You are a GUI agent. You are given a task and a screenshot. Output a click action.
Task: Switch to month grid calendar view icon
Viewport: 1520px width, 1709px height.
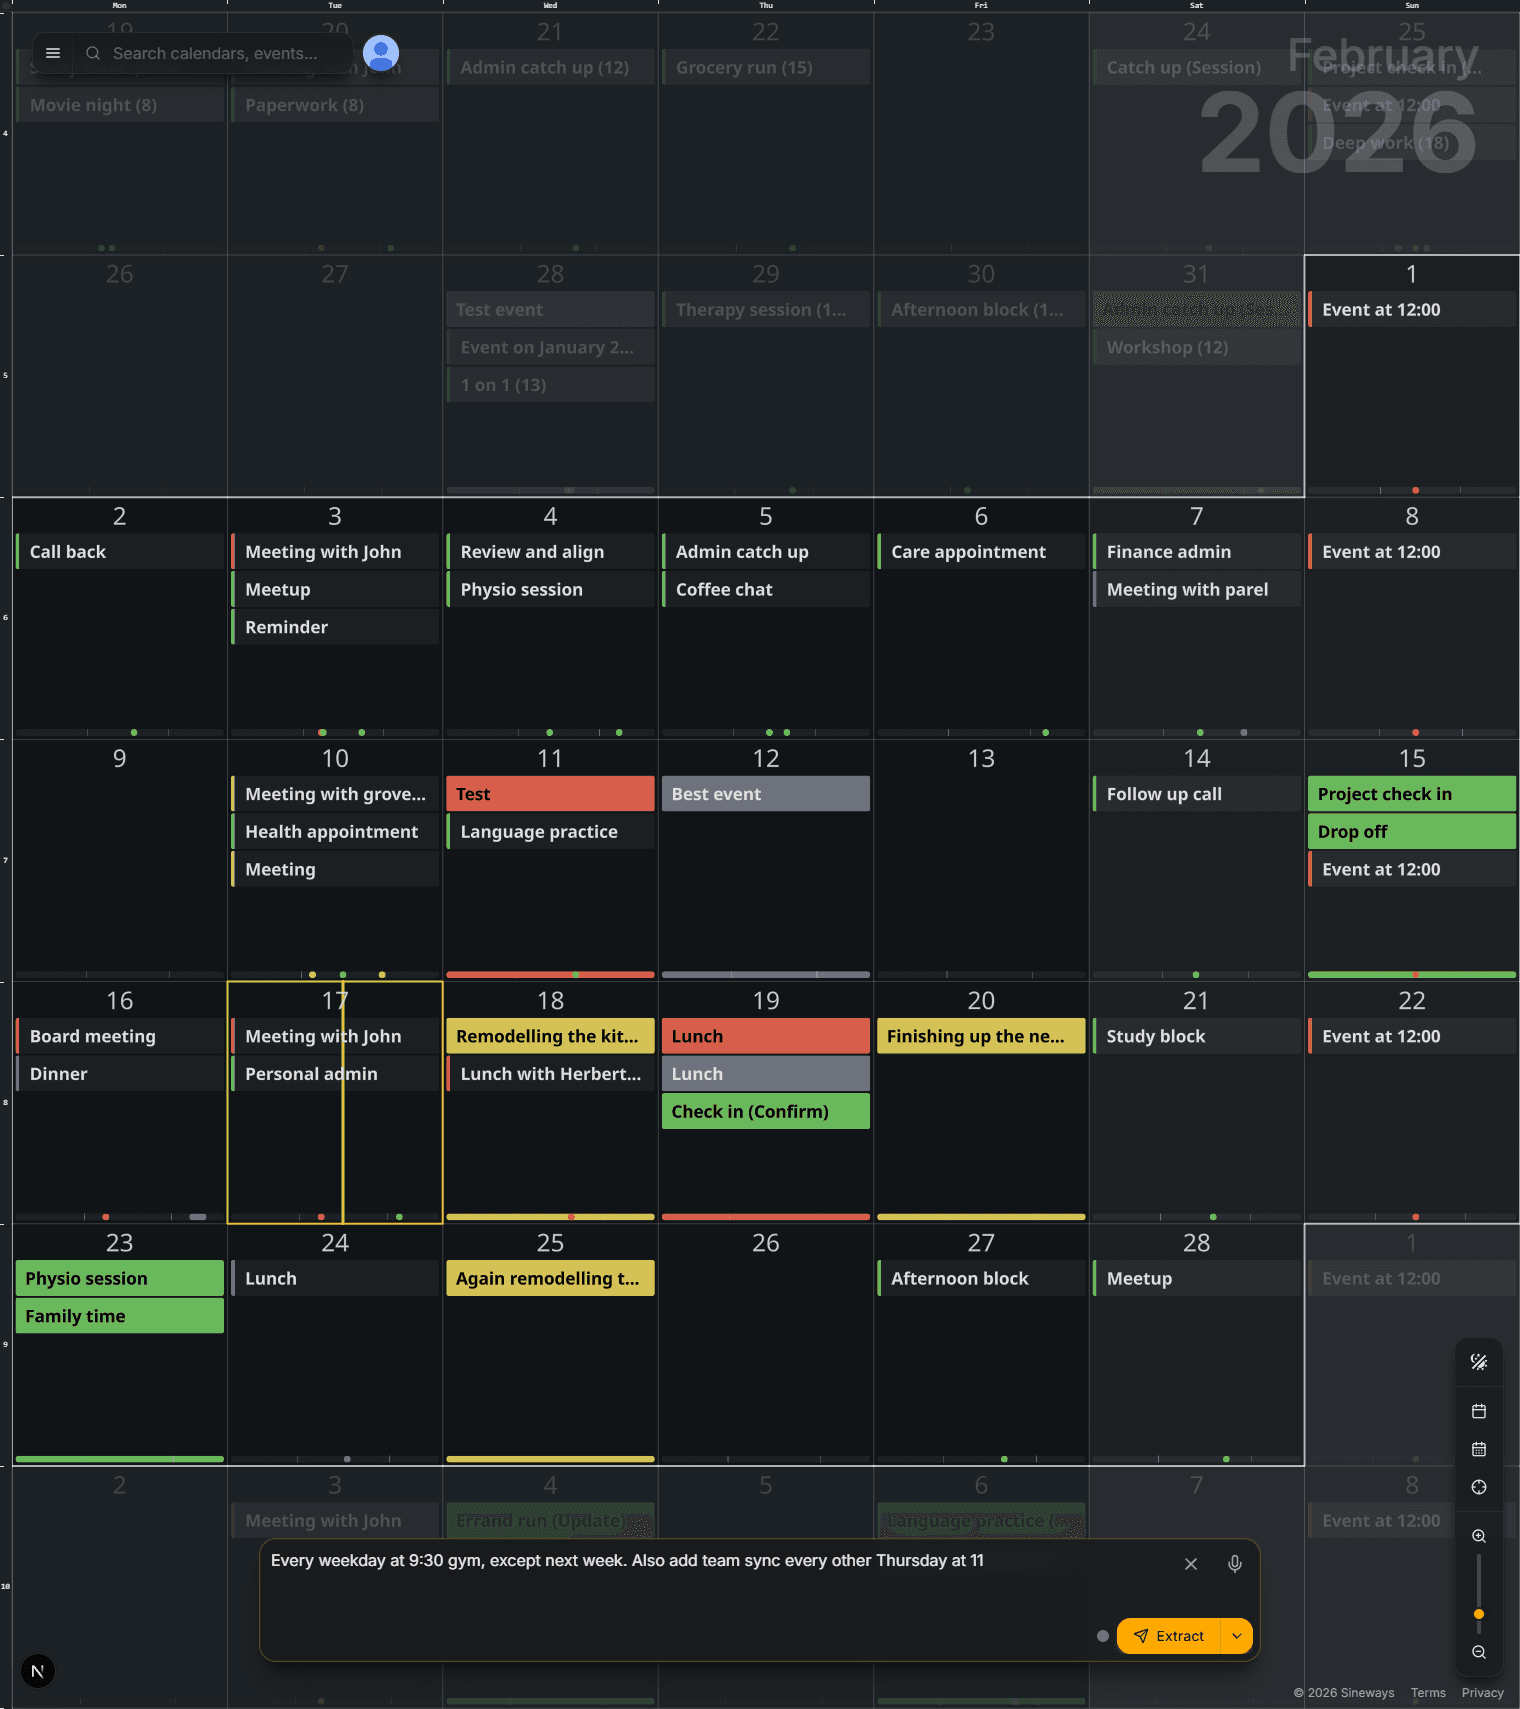tap(1478, 1449)
